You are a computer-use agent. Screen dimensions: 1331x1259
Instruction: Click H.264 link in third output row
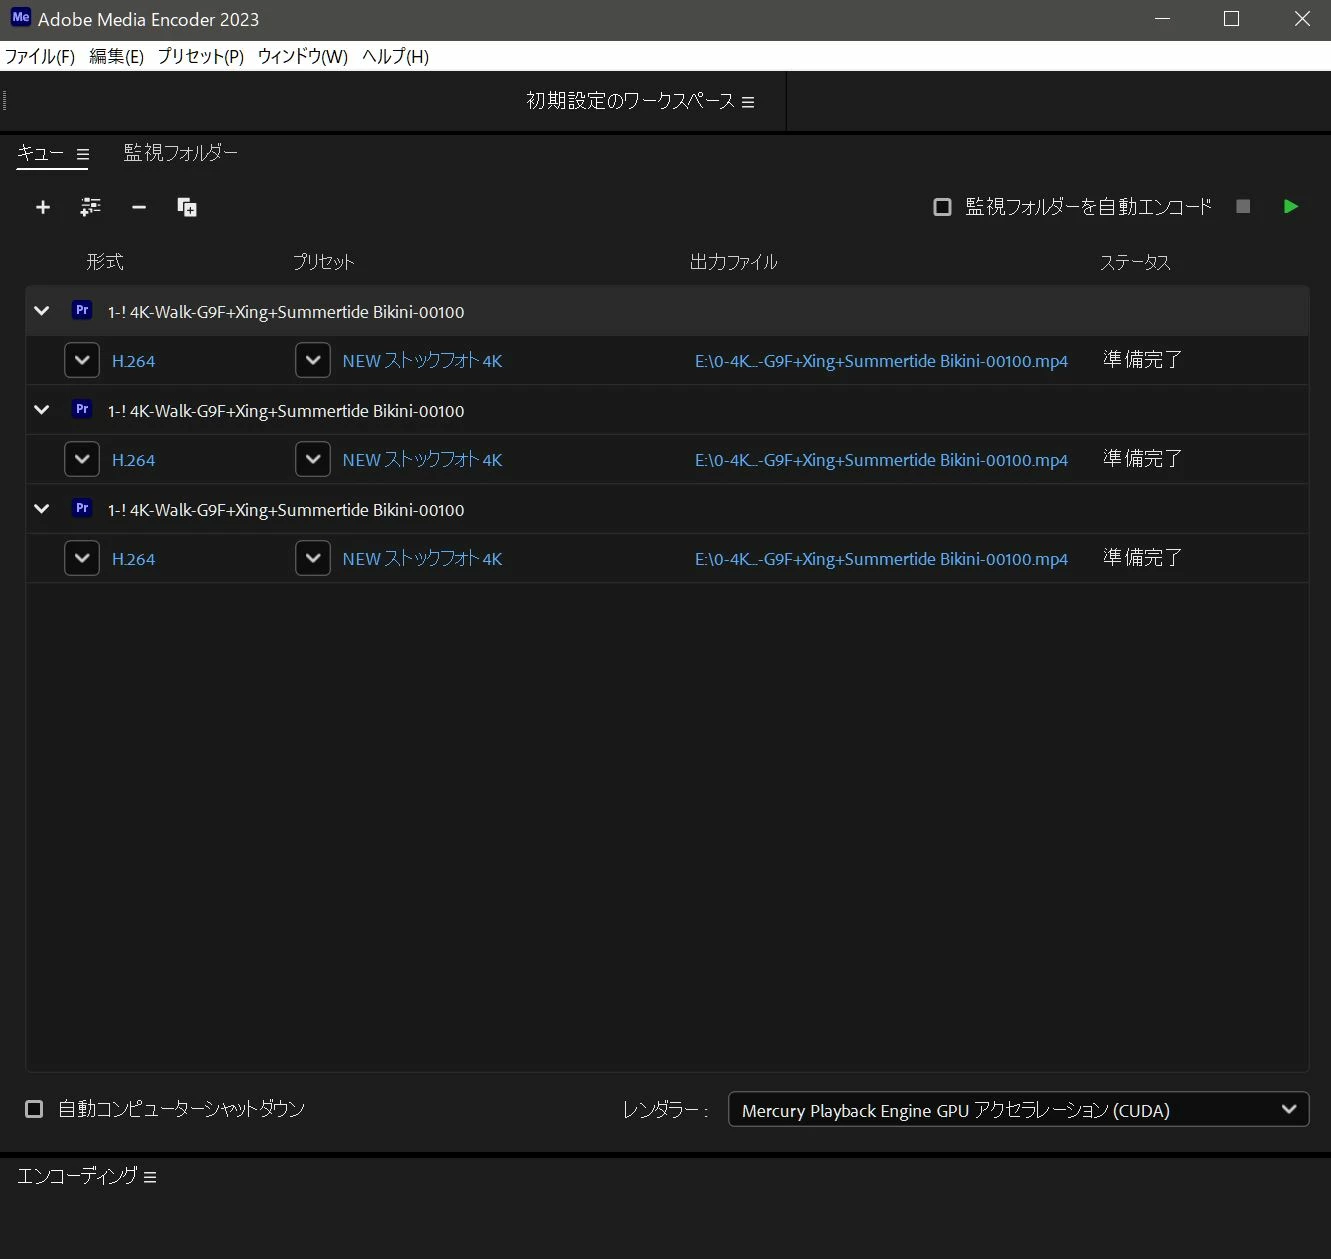coord(134,559)
